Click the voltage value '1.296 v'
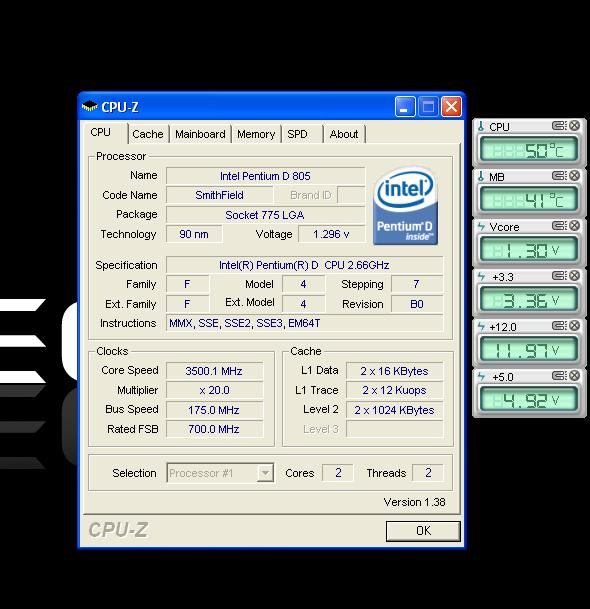590x609 pixels. tap(331, 234)
